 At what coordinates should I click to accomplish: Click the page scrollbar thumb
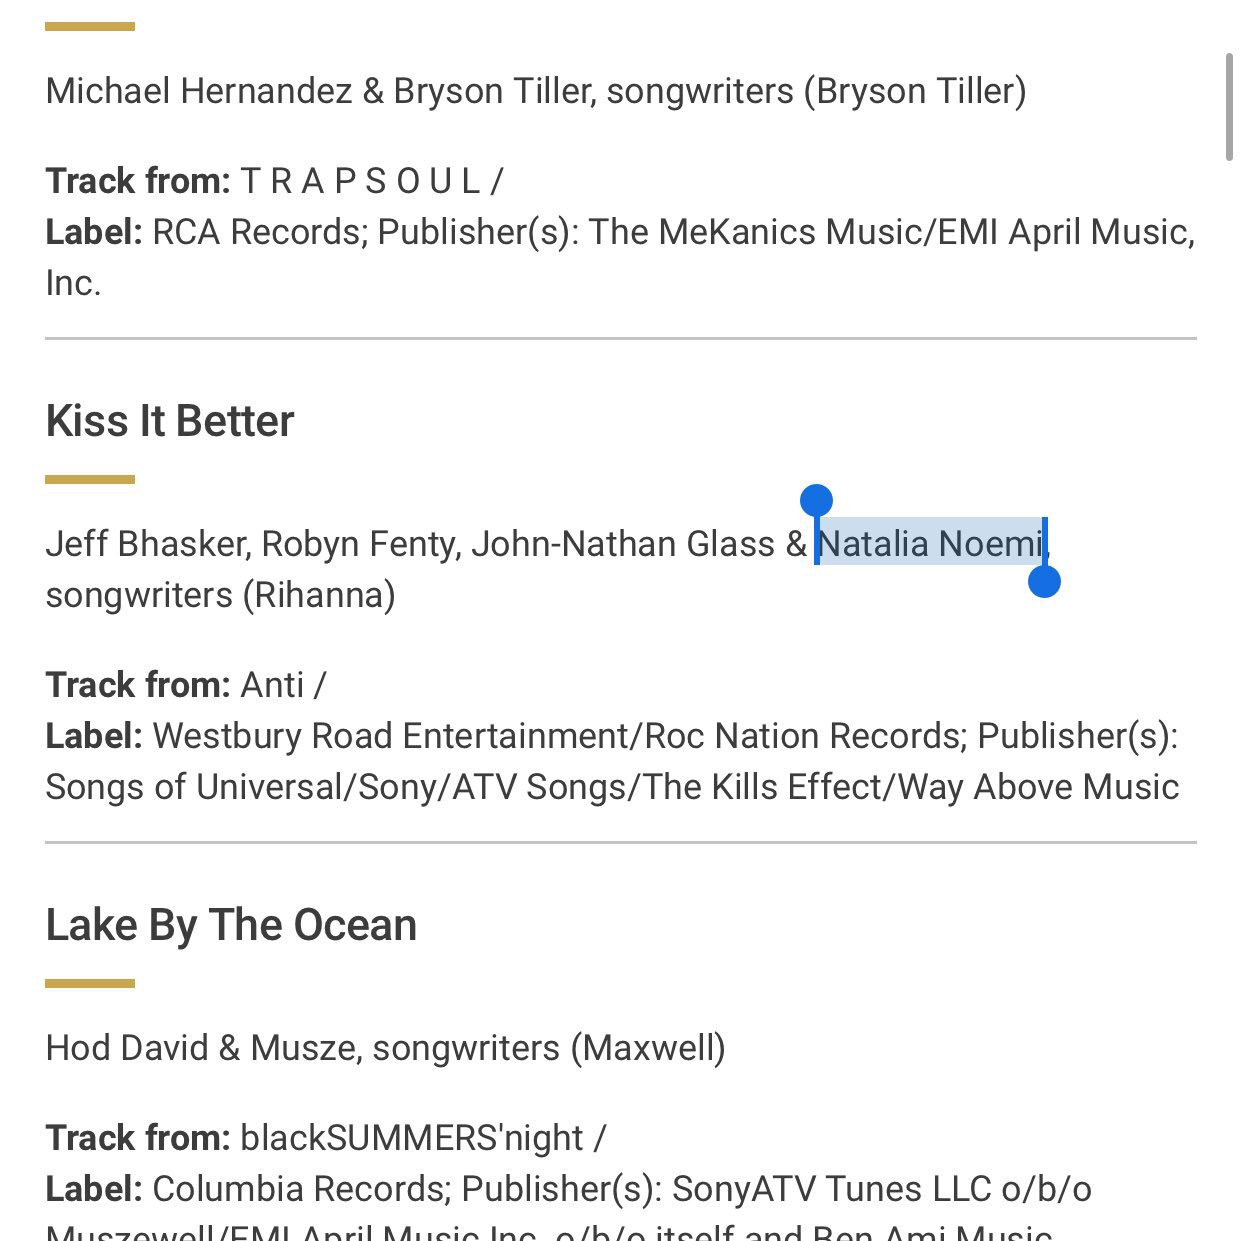coord(1230,107)
